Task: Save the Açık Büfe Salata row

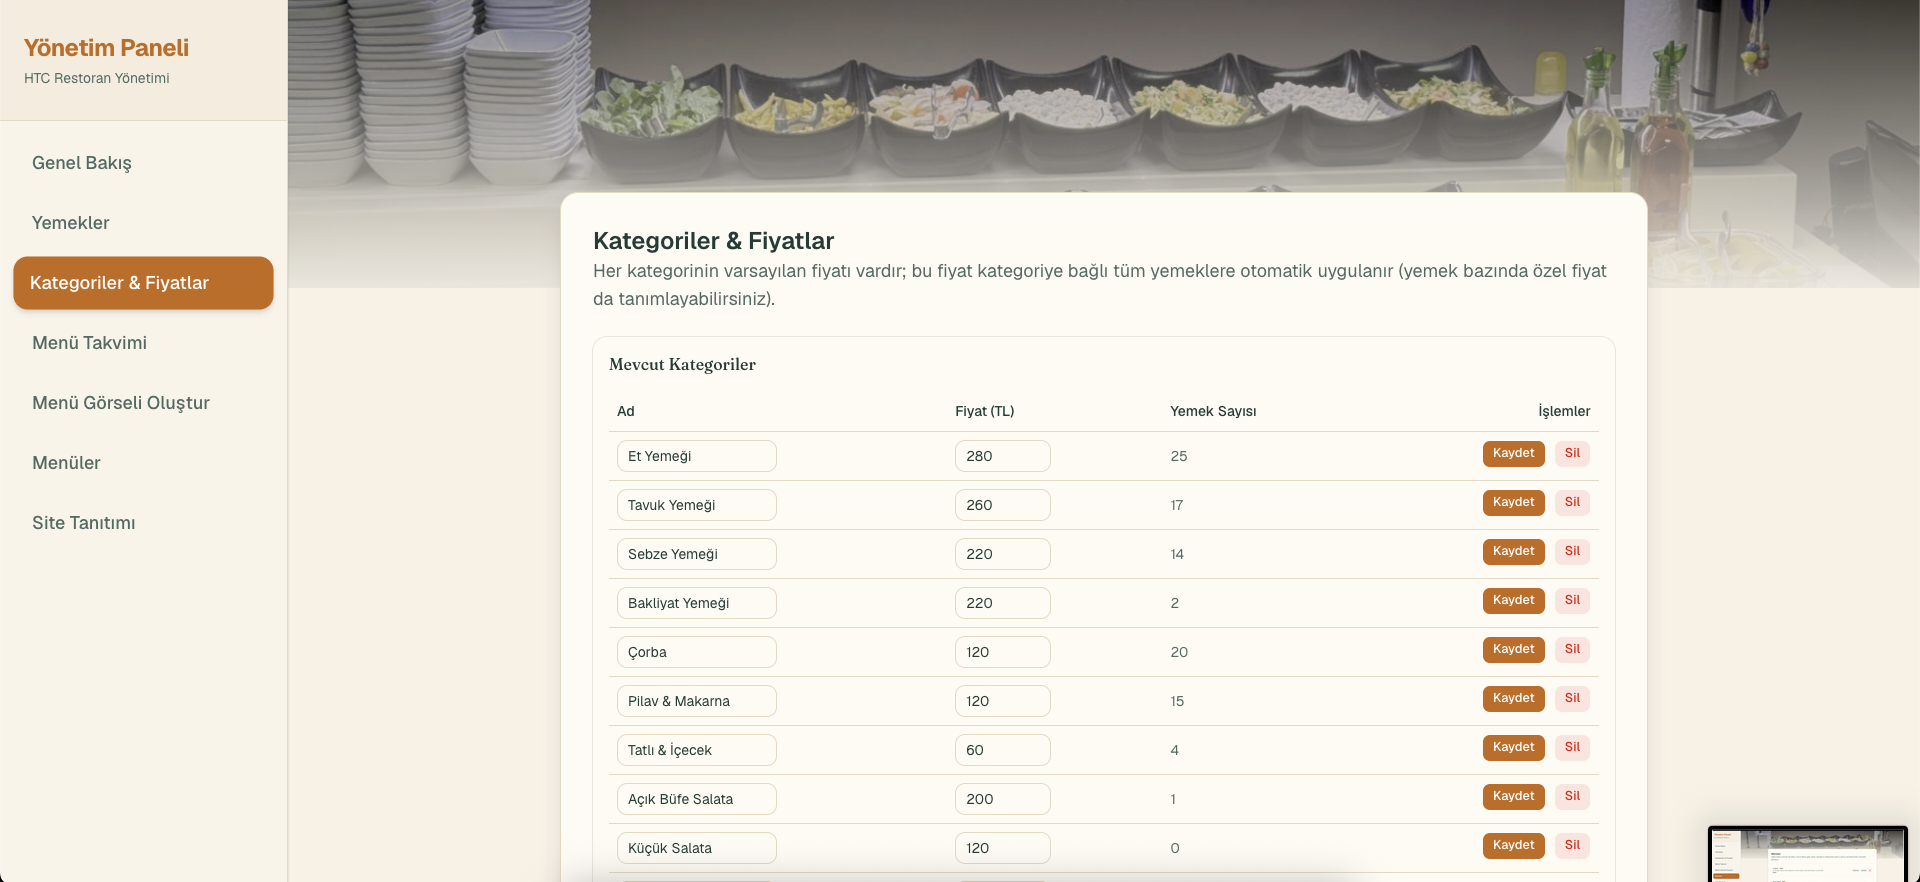Action: 1513,797
